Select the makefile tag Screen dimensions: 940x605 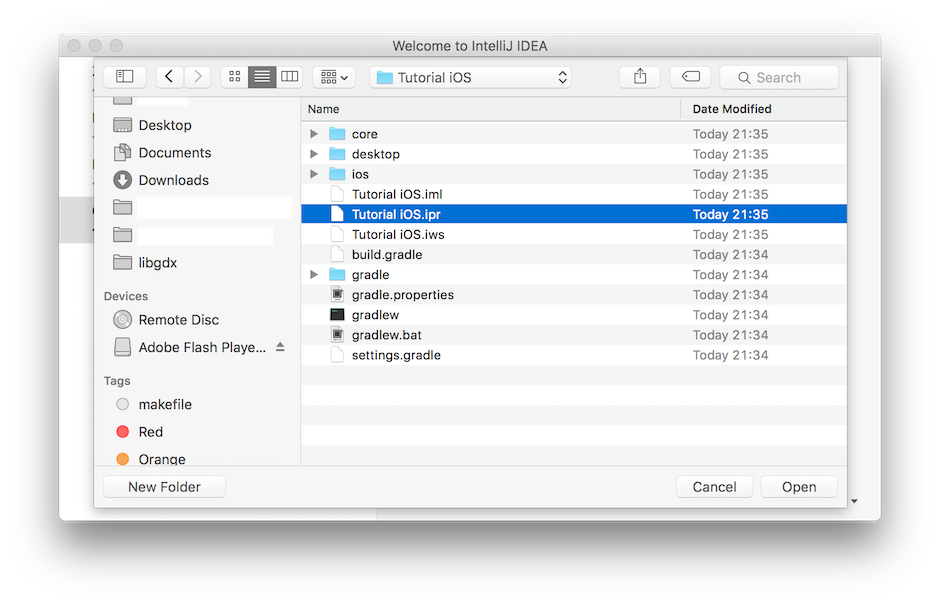click(153, 405)
